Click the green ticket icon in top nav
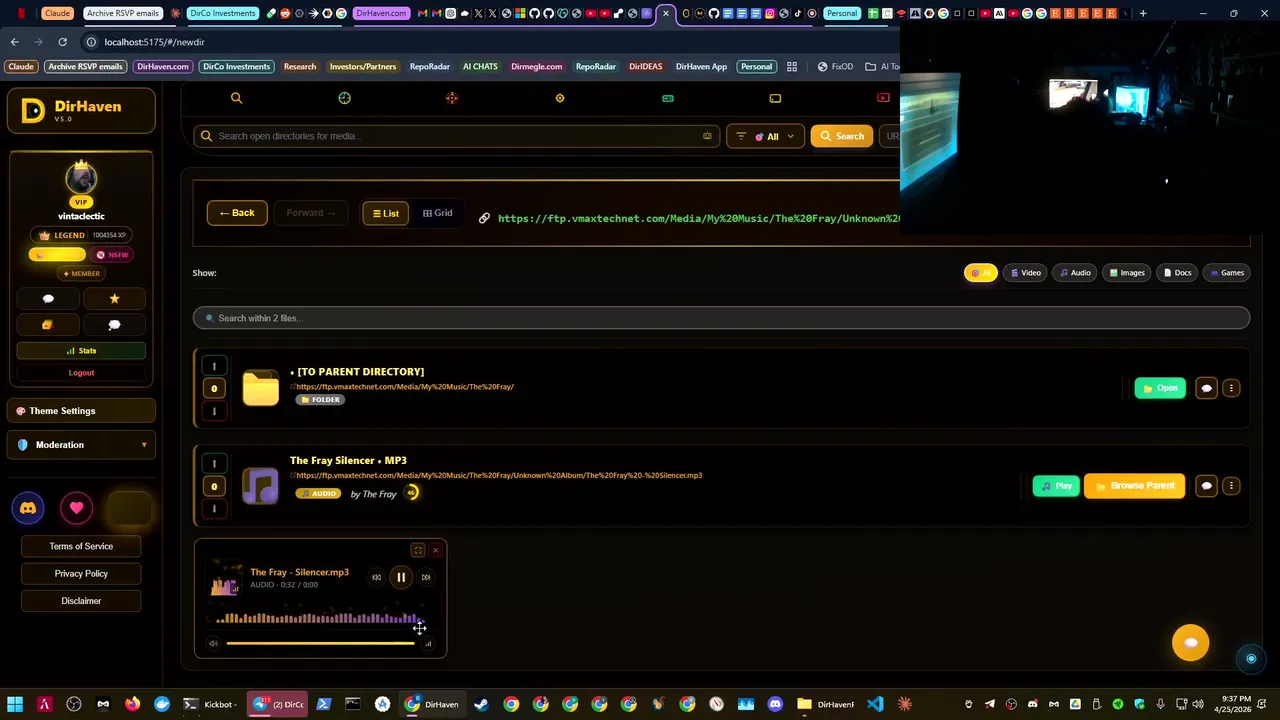 coord(668,98)
